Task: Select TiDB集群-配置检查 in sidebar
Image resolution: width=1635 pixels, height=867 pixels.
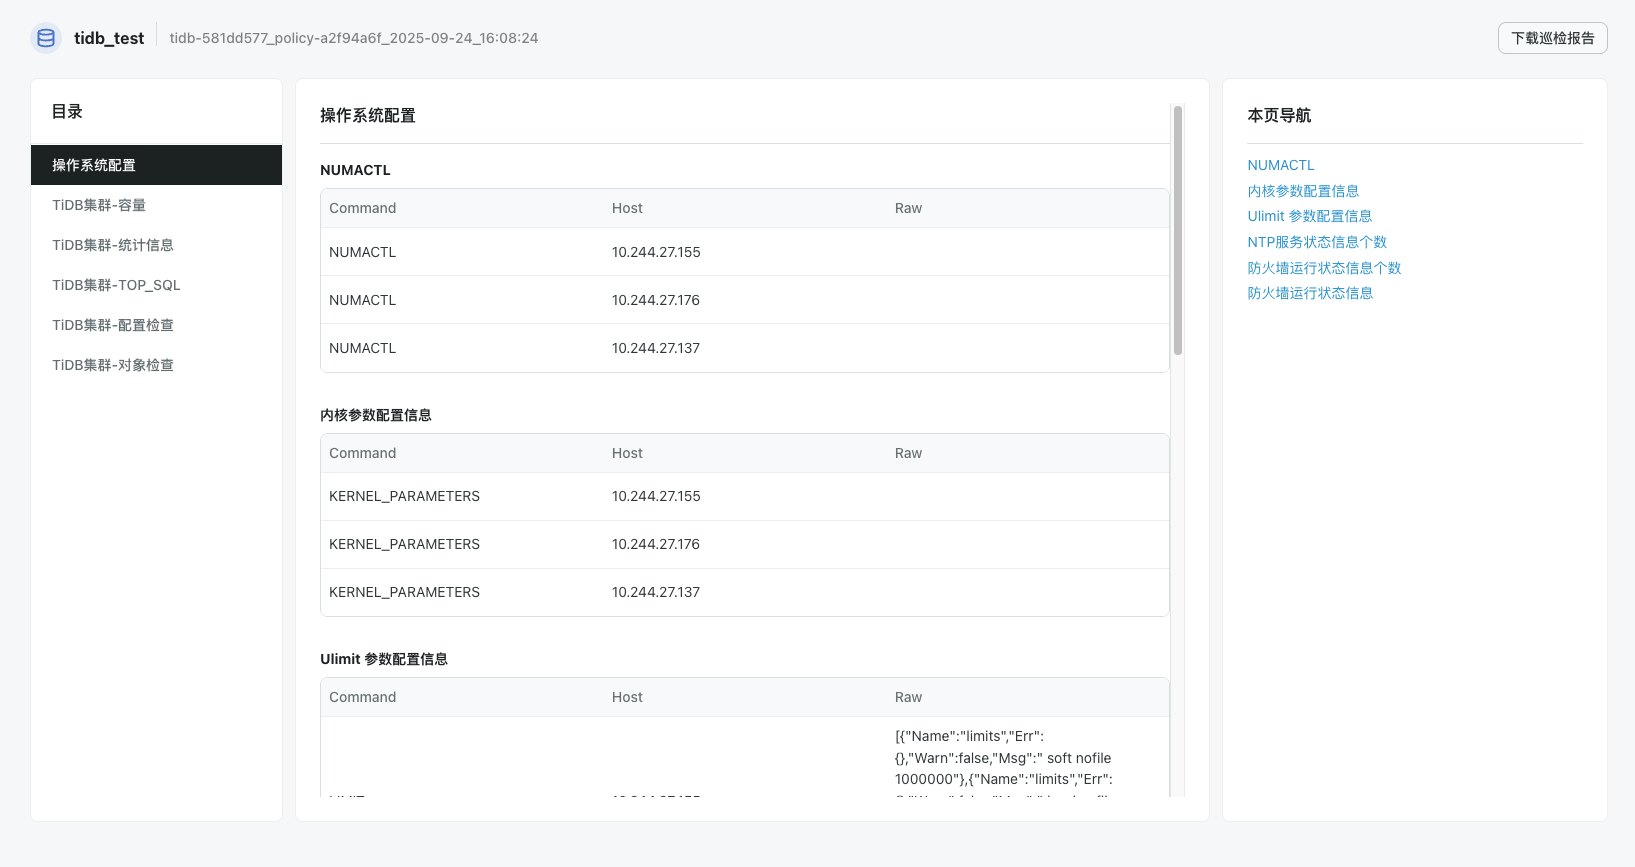Action: pyautogui.click(x=113, y=325)
